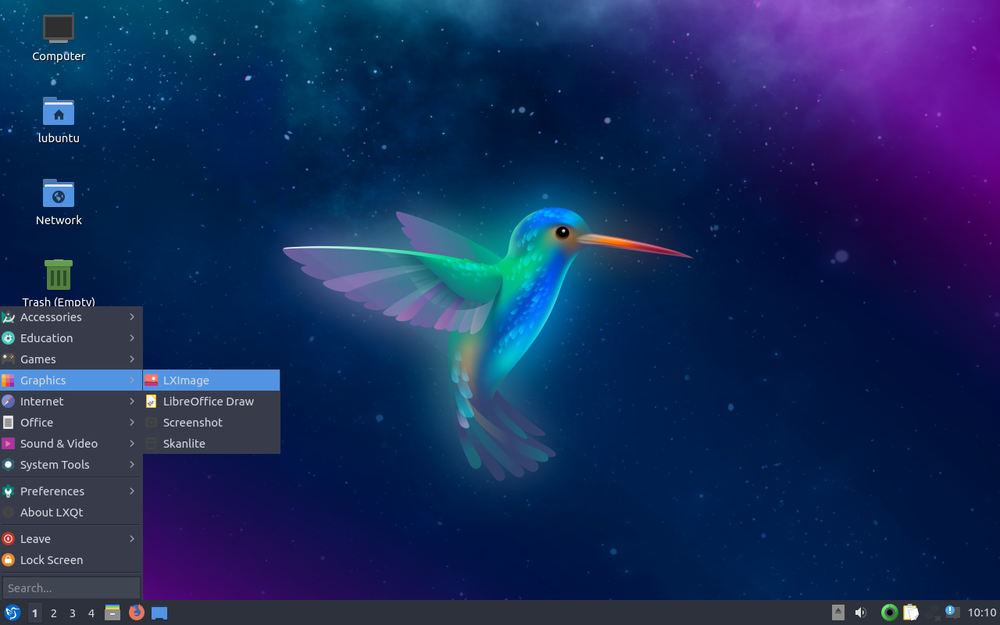This screenshot has height=625, width=1000.
Task: Open QTerminal from the taskbar
Action: tap(159, 613)
